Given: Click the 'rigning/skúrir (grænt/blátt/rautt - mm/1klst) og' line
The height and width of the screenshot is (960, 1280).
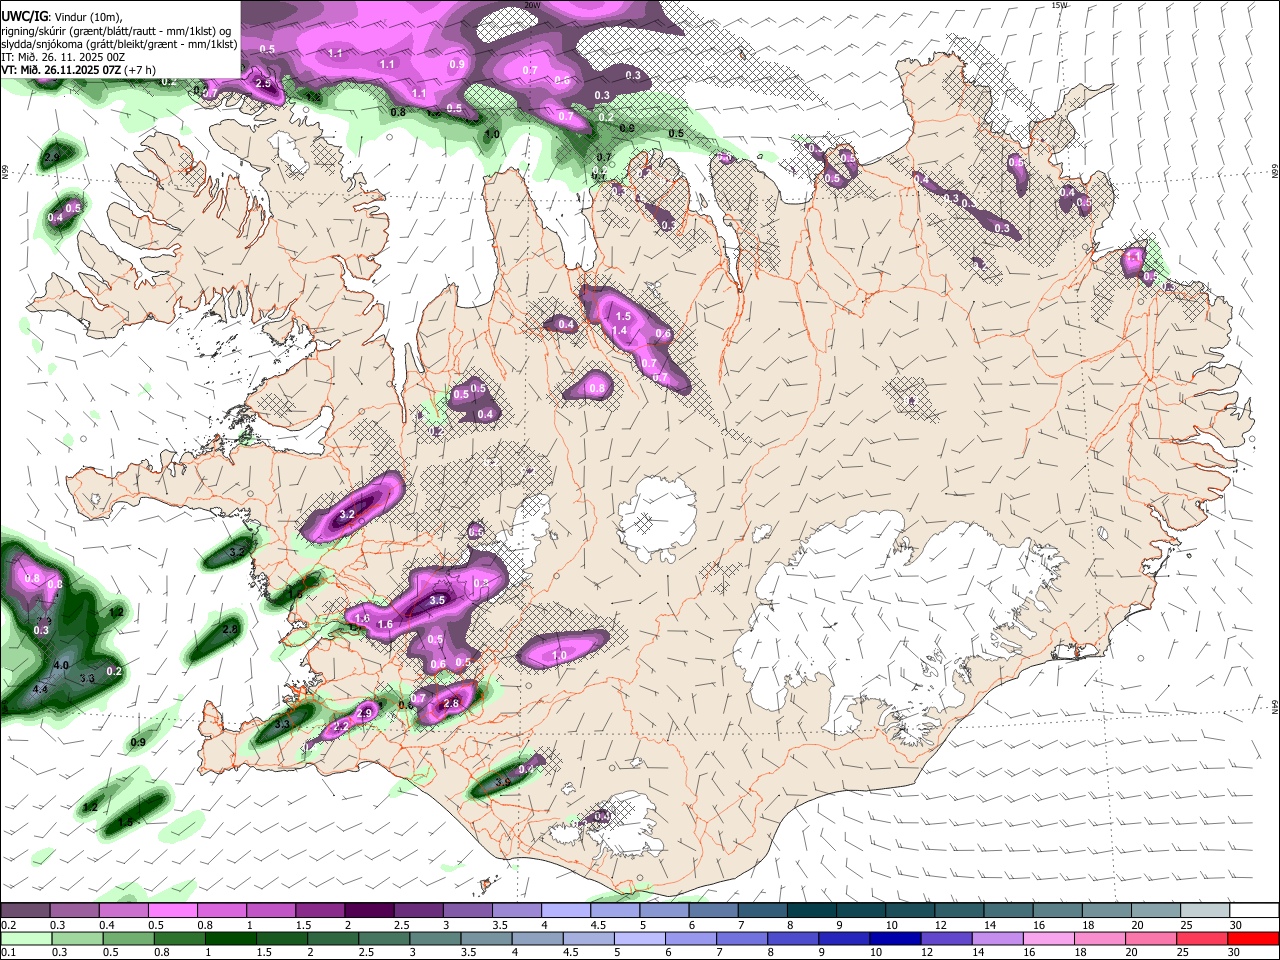Looking at the screenshot, I should pos(115,31).
